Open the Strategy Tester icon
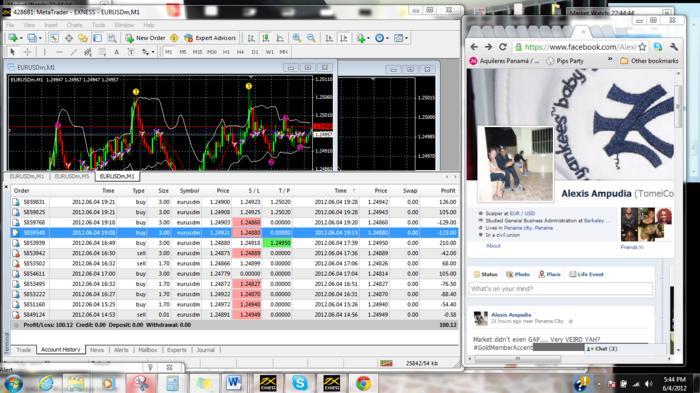The width and height of the screenshot is (700, 393). 112,38
